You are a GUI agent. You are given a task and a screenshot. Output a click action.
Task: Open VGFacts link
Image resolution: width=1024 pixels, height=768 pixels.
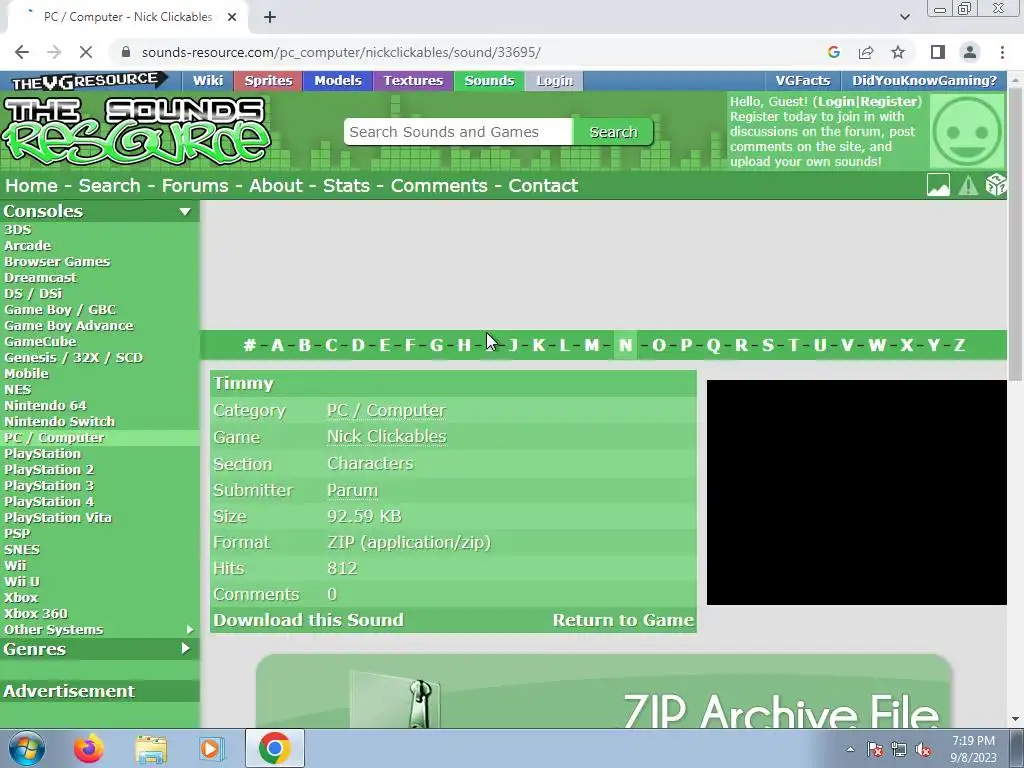803,80
